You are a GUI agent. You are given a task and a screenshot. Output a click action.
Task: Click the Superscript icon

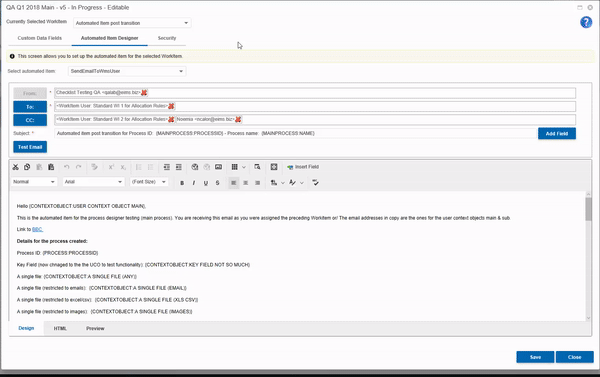[x=111, y=167]
